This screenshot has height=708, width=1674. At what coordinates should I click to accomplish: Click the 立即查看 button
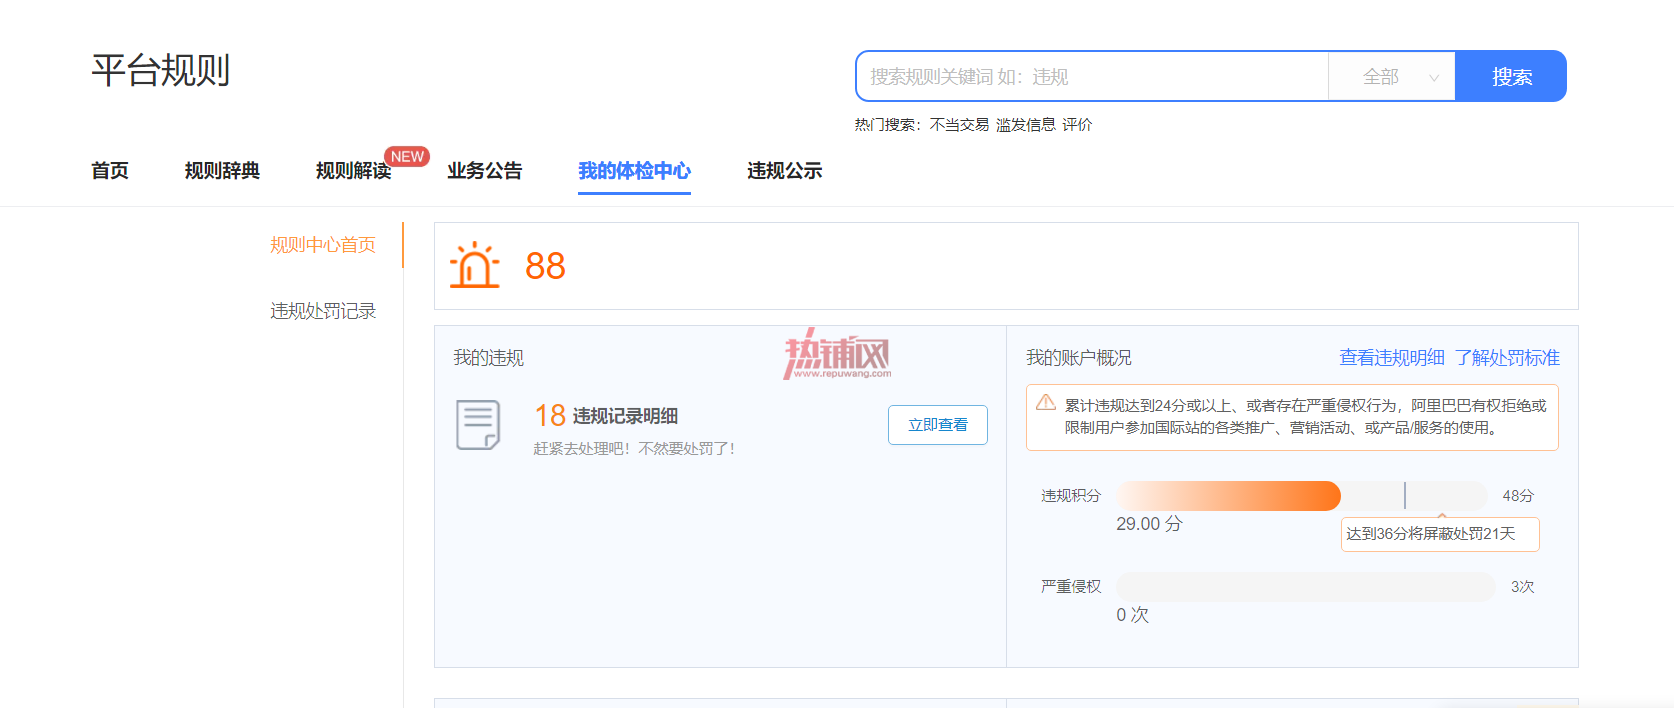click(938, 425)
